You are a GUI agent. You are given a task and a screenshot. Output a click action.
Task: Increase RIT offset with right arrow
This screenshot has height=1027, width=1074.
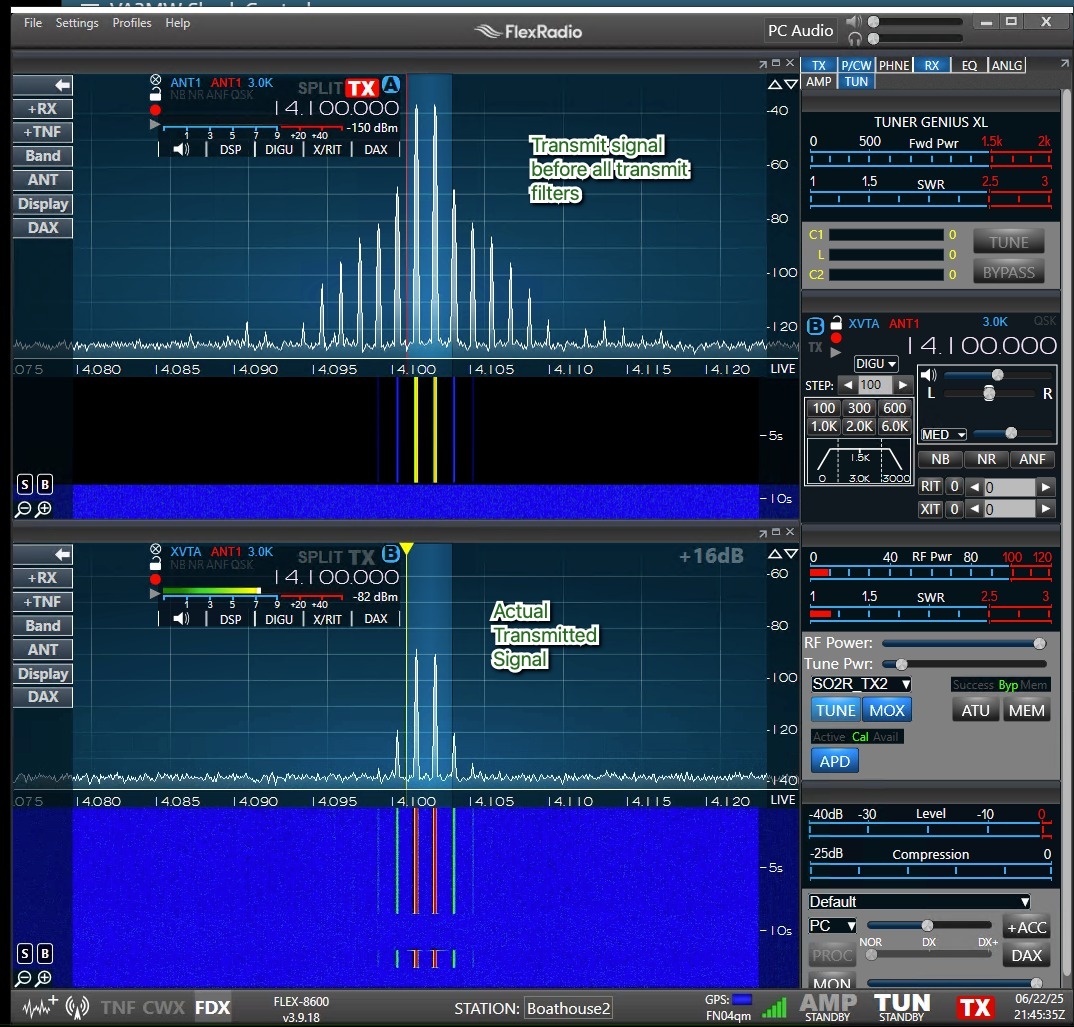click(x=1045, y=487)
